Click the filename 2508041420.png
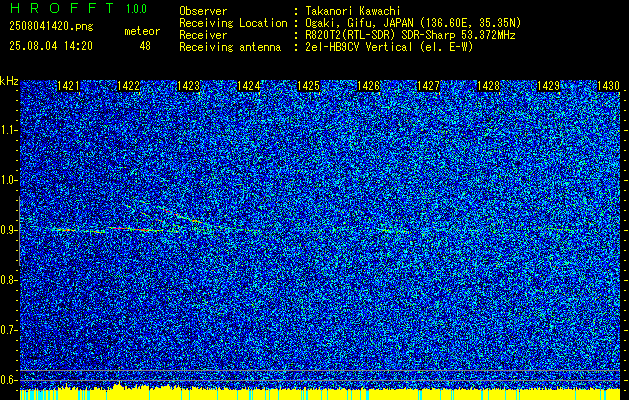 click(x=51, y=27)
